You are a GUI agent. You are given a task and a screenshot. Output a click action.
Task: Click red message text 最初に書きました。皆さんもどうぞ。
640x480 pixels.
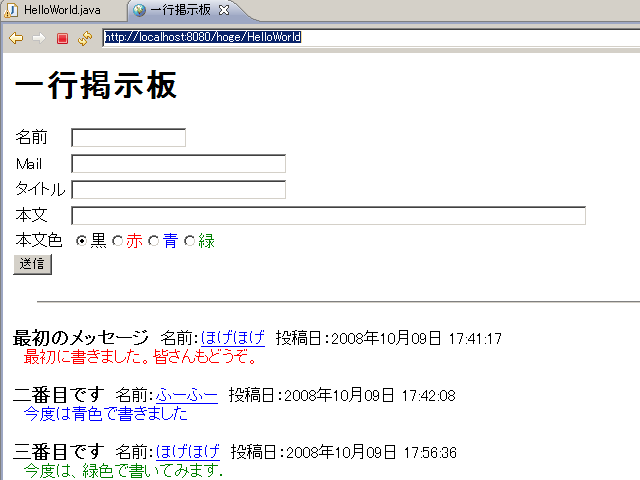coord(140,357)
